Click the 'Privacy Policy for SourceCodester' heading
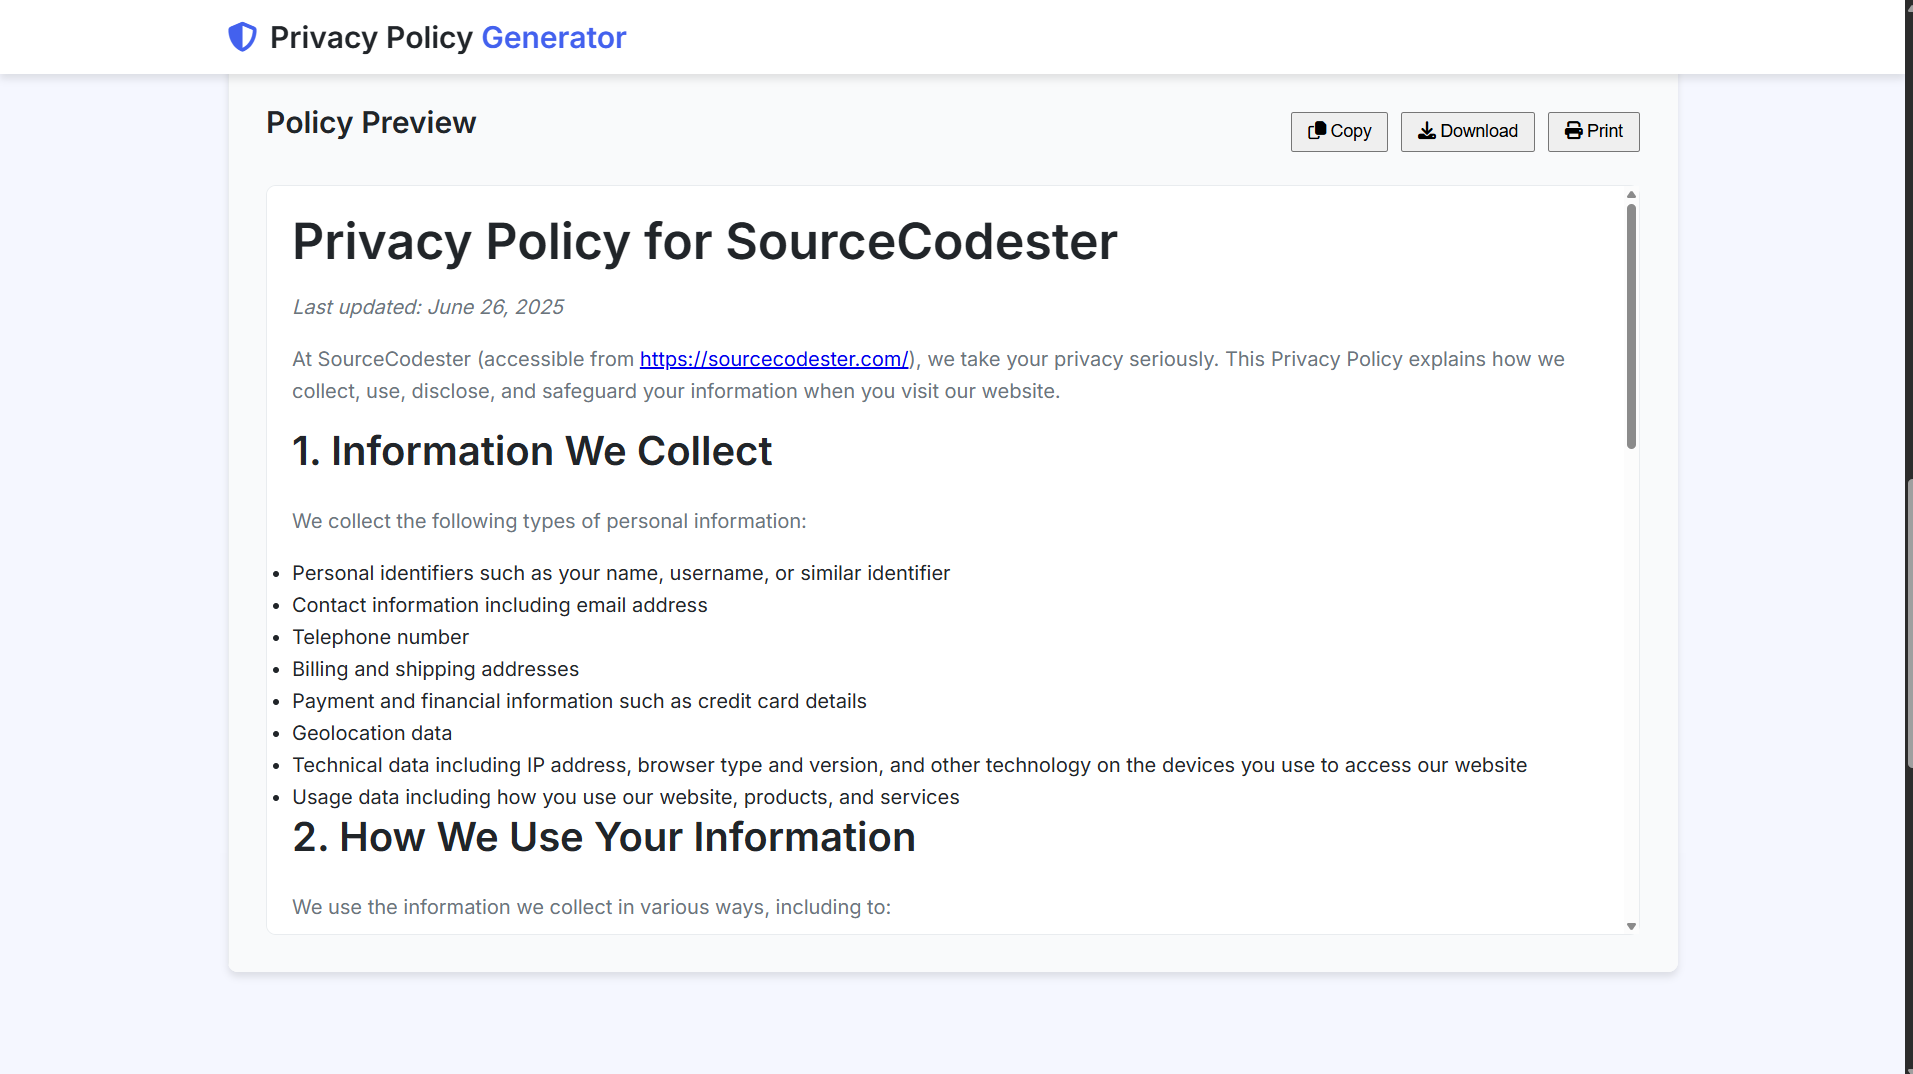 click(x=705, y=241)
